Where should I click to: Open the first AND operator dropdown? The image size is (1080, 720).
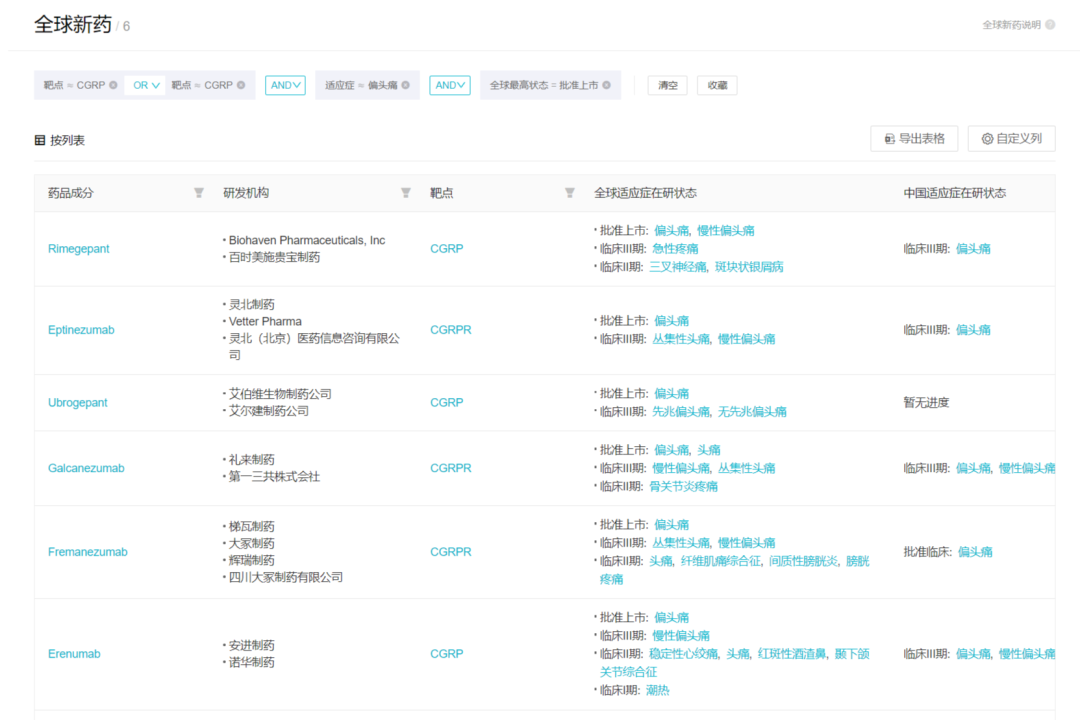point(285,85)
